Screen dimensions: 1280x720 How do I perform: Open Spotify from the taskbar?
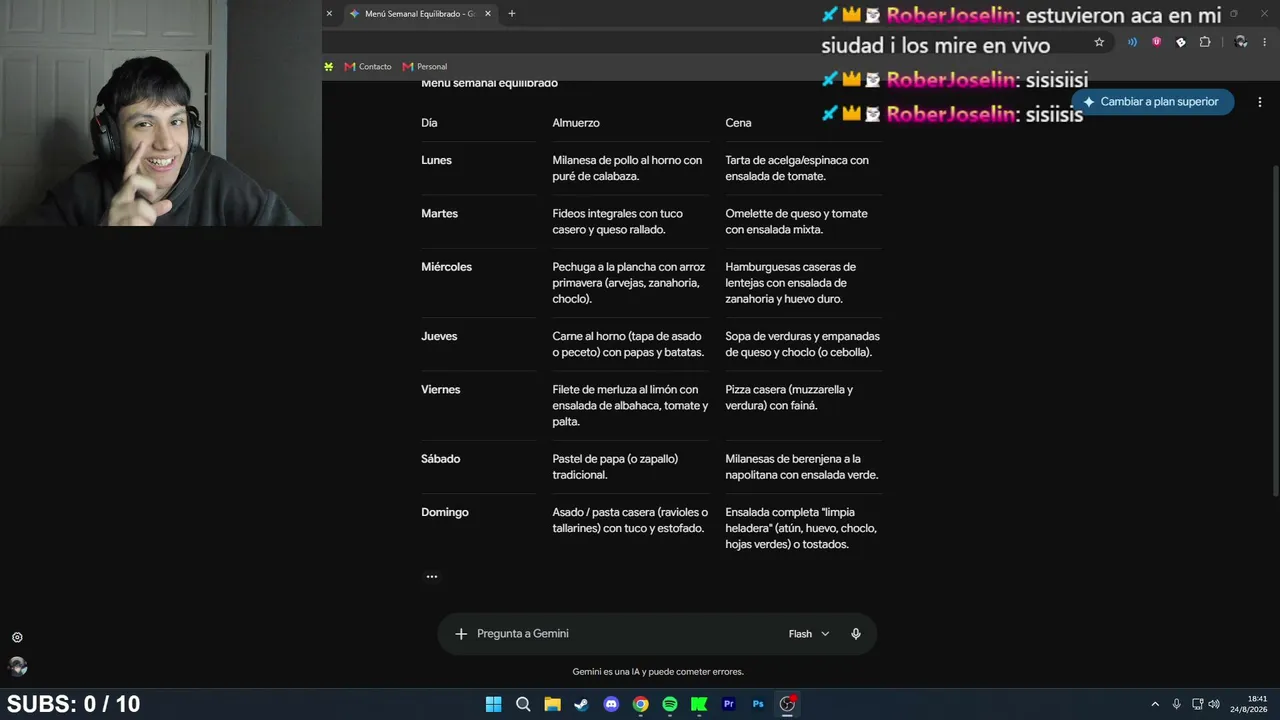tap(670, 704)
